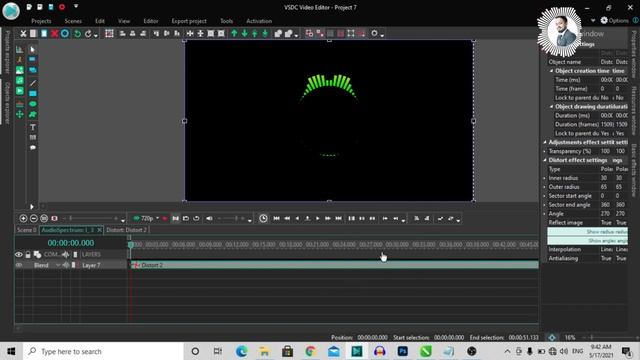Open Options in top right
The height and width of the screenshot is (360, 640).
(x=614, y=20)
